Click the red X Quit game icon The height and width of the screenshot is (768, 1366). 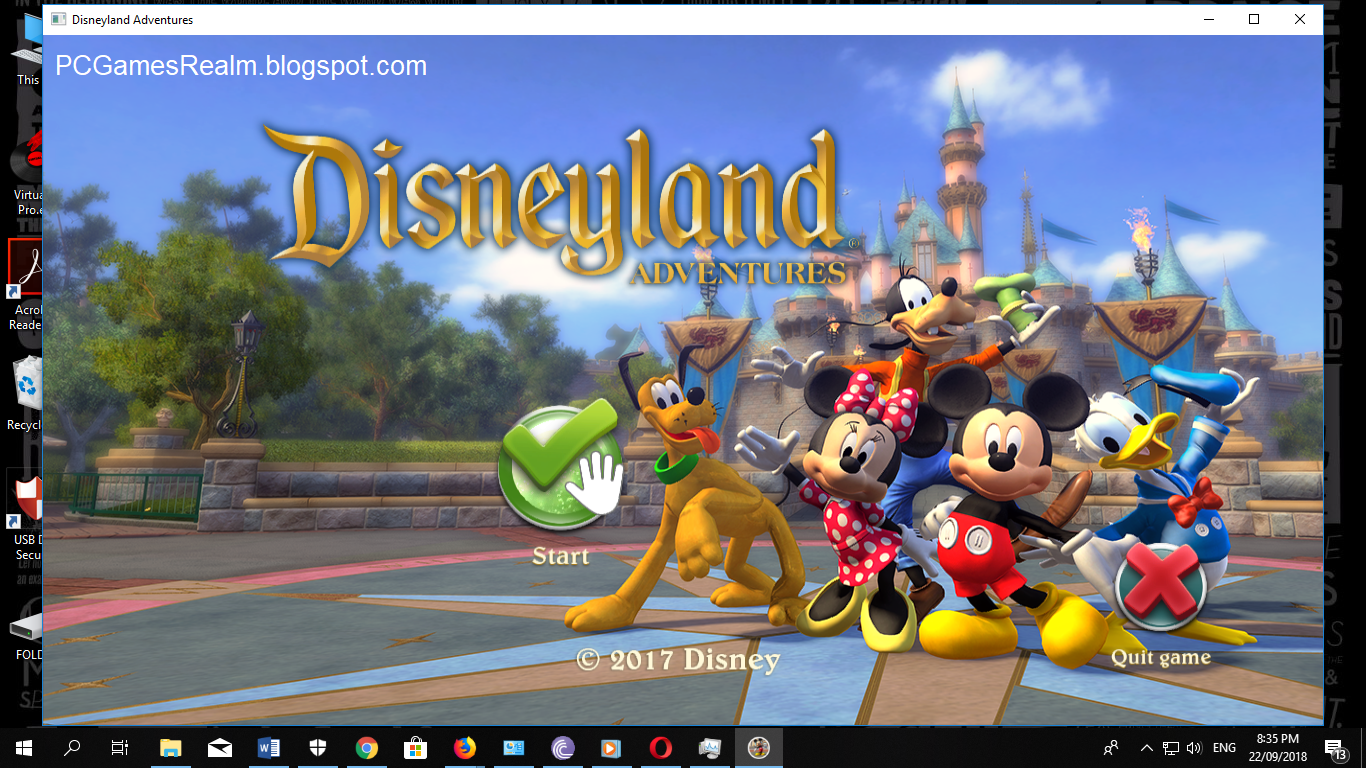(1161, 585)
